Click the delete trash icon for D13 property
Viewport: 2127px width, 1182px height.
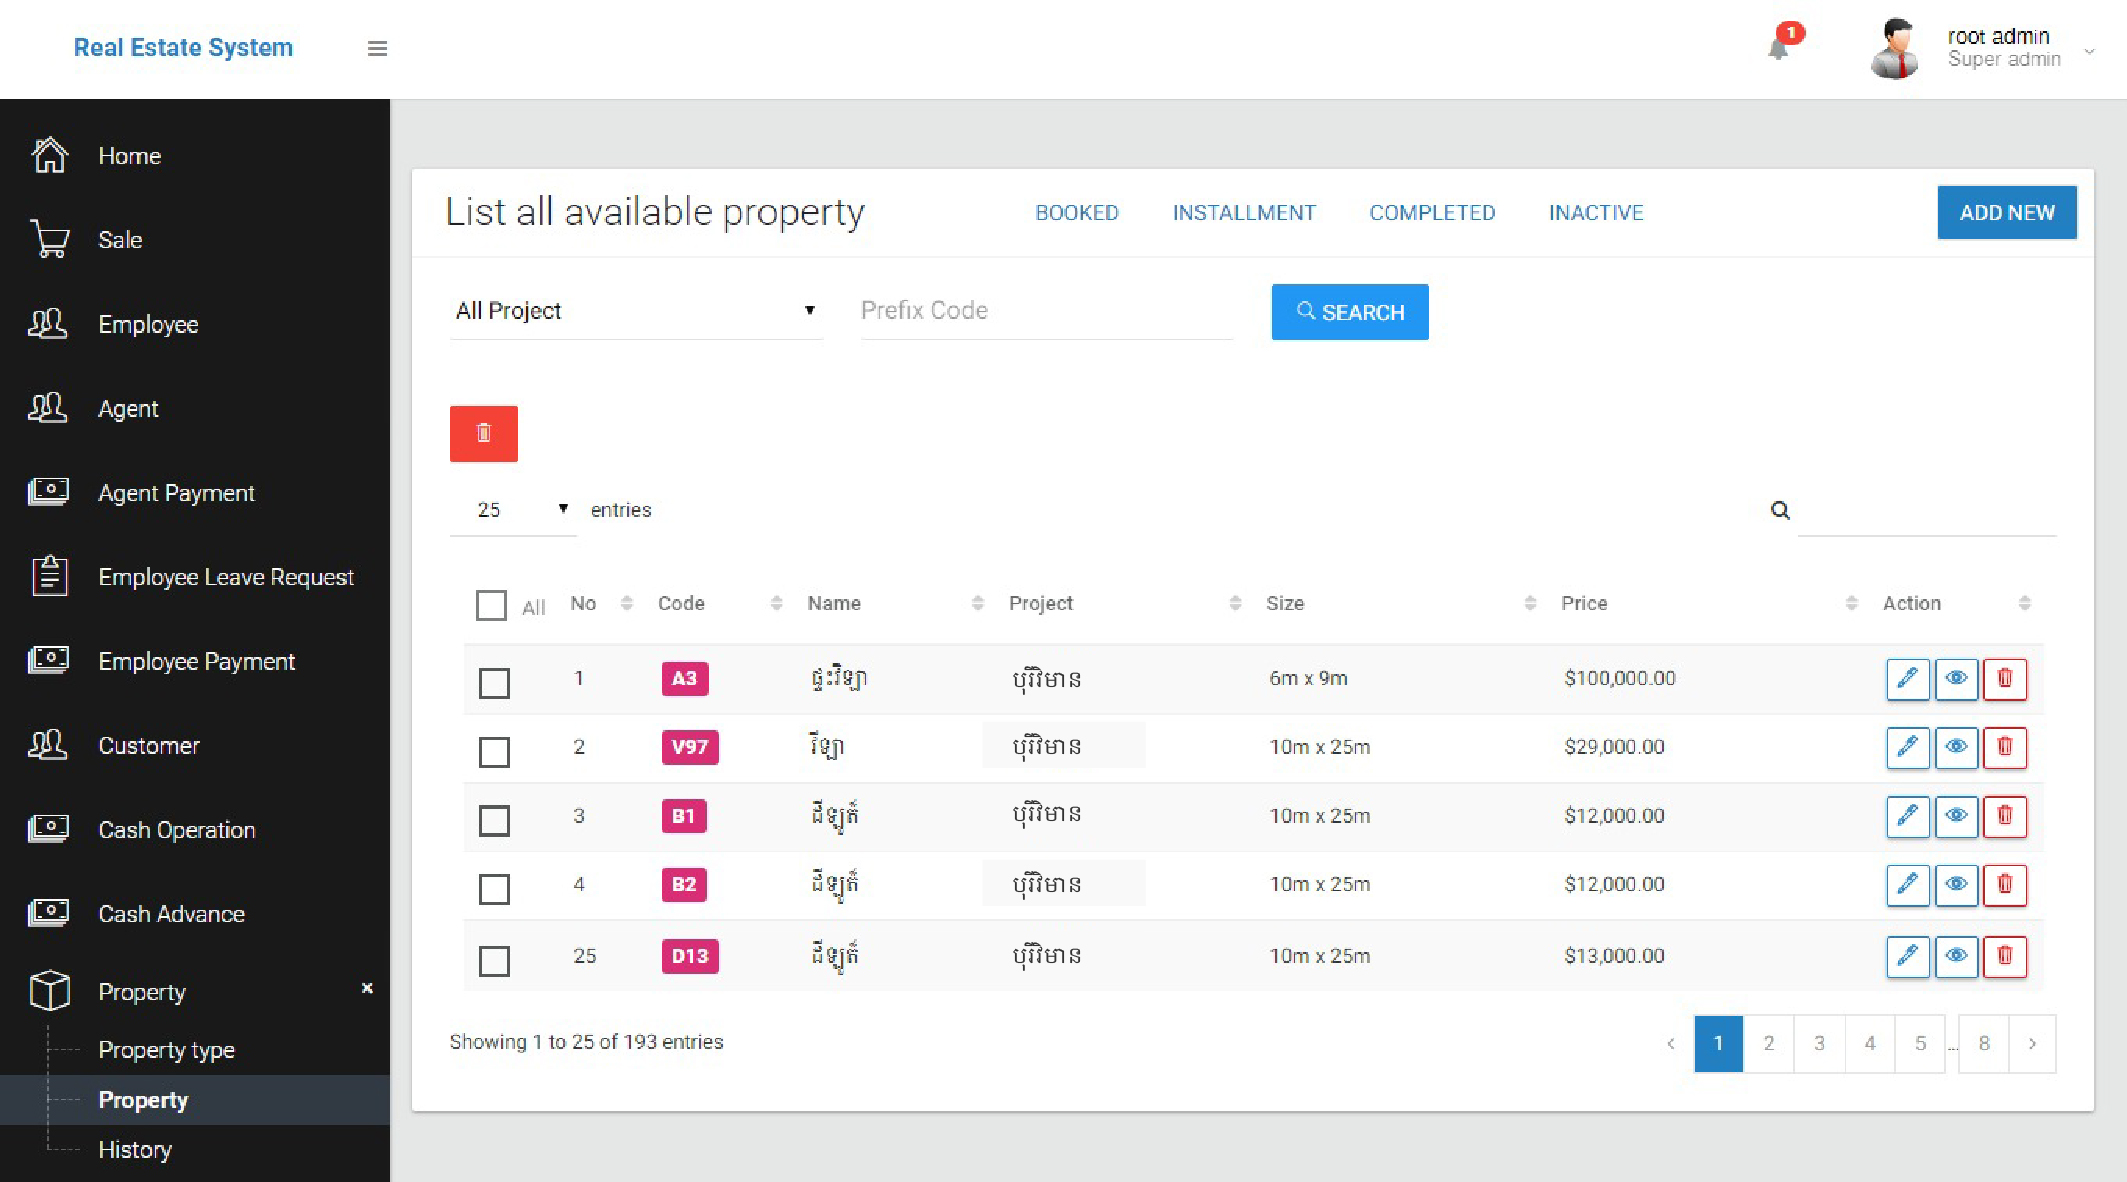pyautogui.click(x=2005, y=955)
